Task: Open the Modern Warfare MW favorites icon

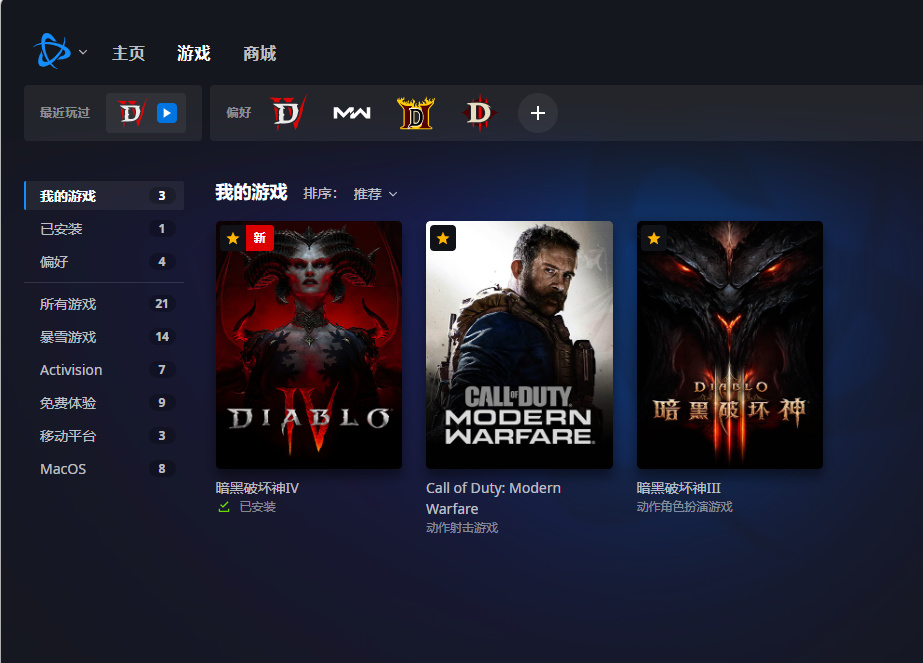Action: 352,112
